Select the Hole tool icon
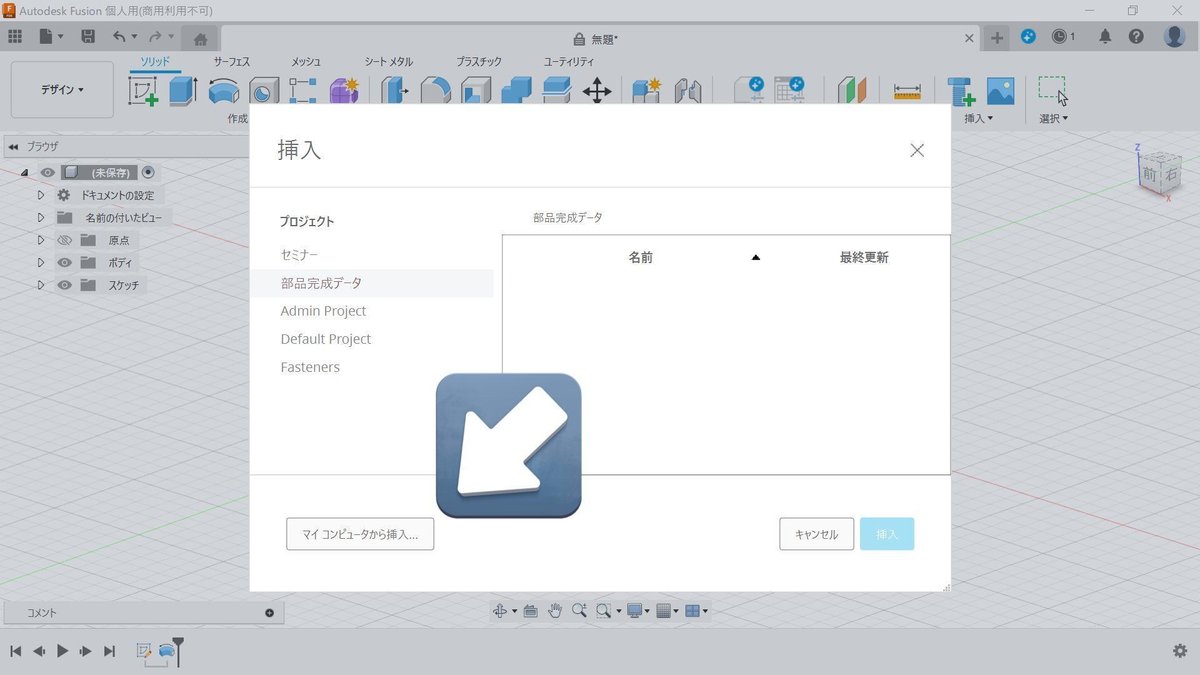The image size is (1200, 675). coord(263,91)
